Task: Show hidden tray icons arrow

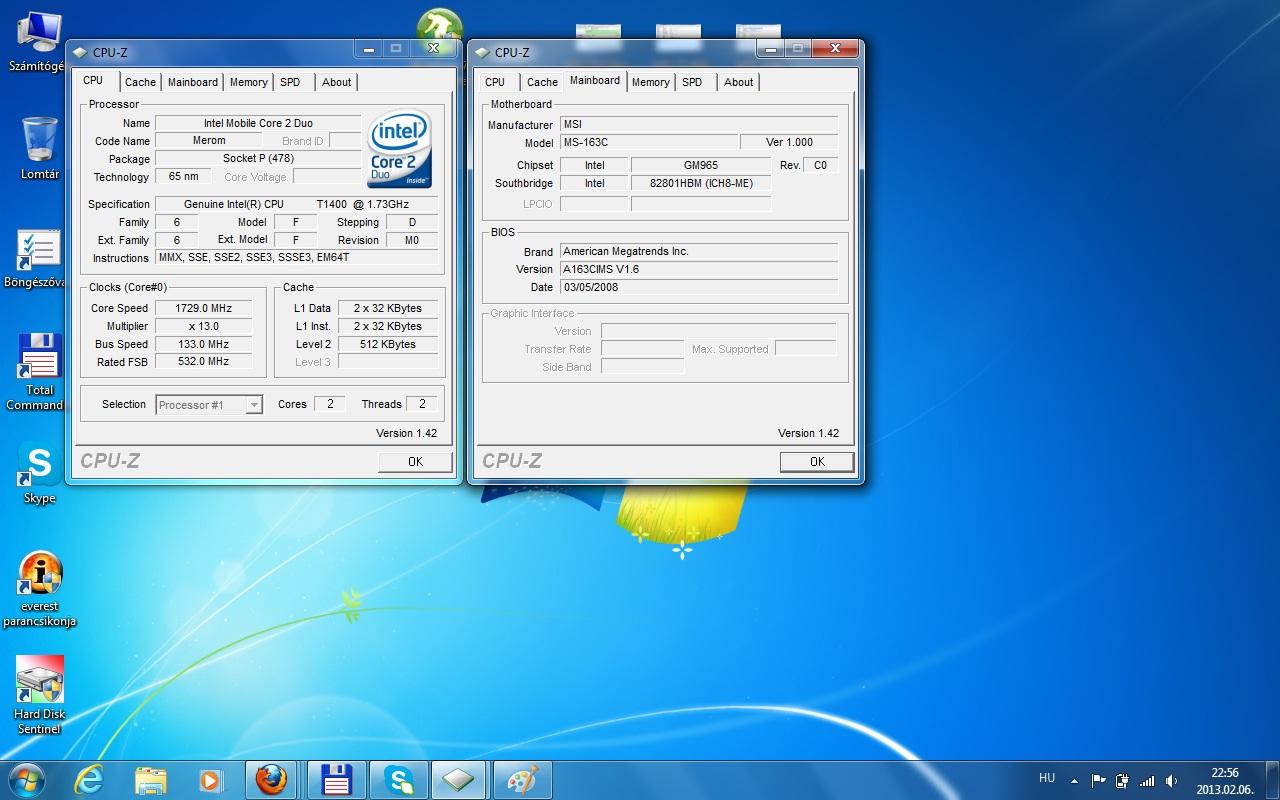Action: point(1074,781)
